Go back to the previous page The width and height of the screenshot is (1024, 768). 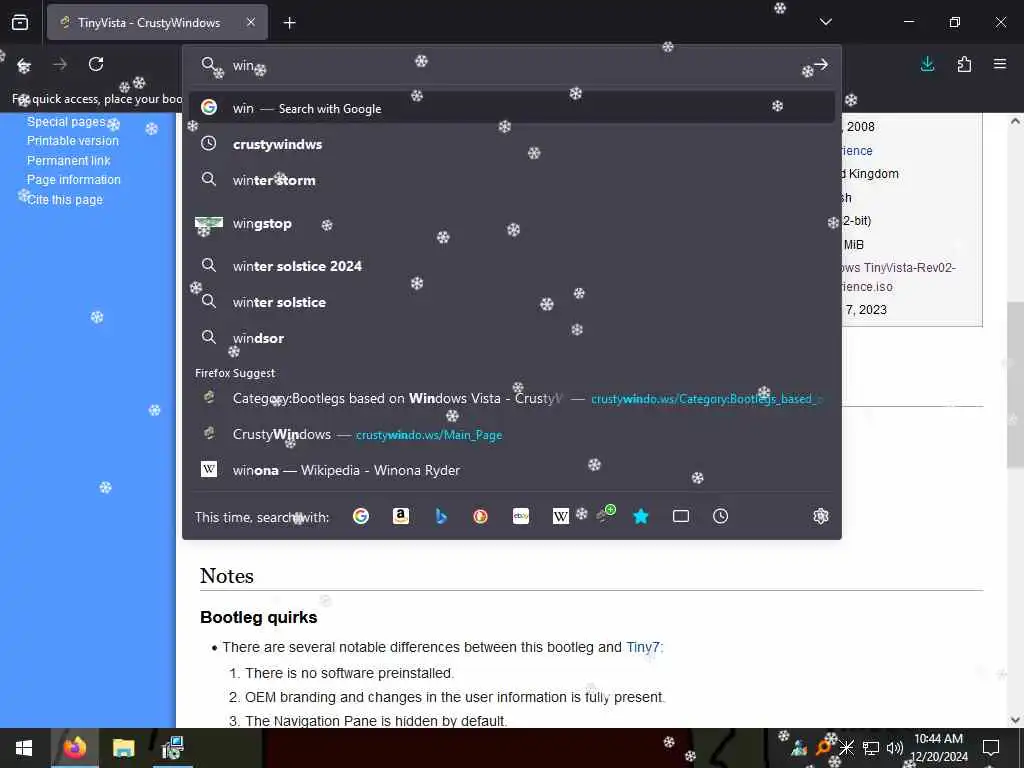(x=24, y=65)
